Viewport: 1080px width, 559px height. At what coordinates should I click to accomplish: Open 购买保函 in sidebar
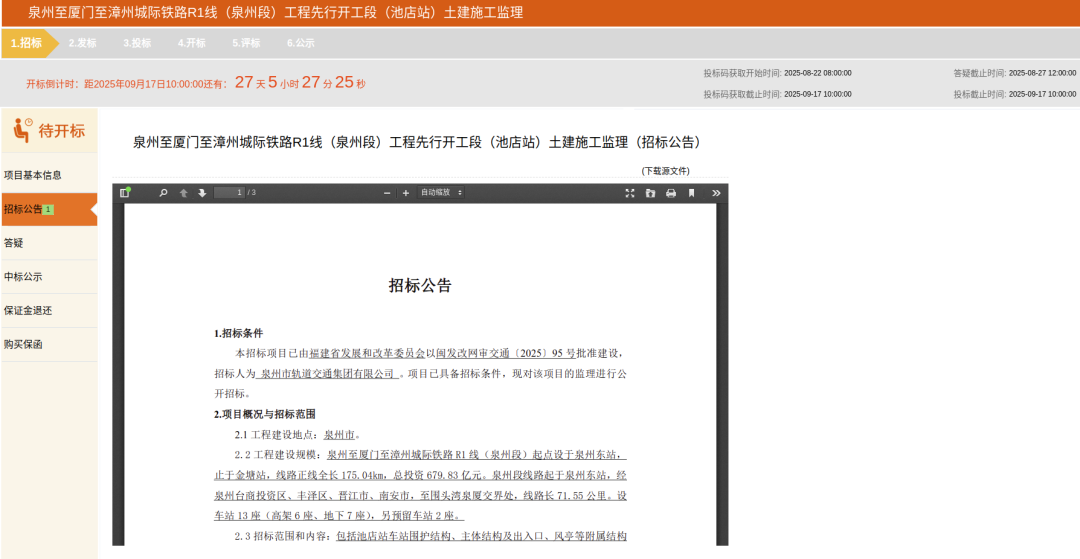point(49,344)
